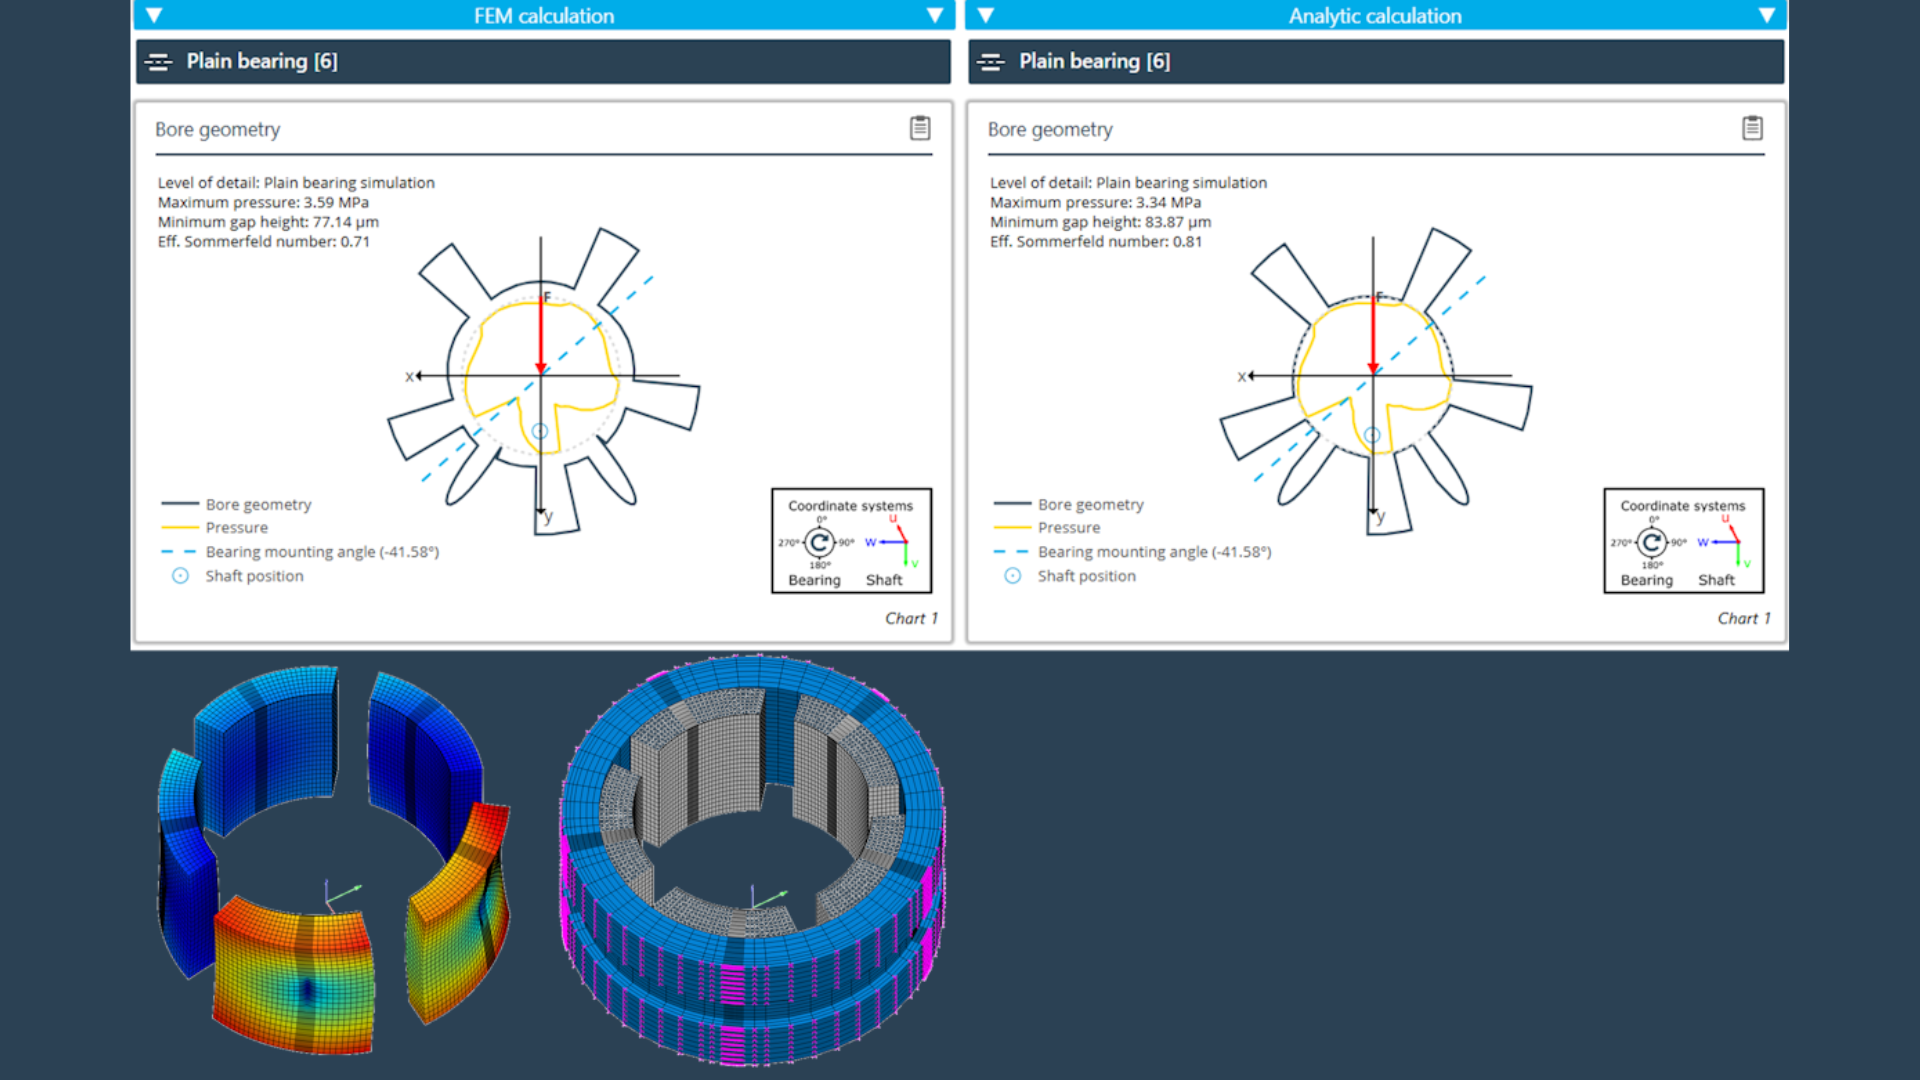Image resolution: width=1920 pixels, height=1080 pixels.
Task: Click Bore geometry title in FEM panel
Action: point(217,130)
